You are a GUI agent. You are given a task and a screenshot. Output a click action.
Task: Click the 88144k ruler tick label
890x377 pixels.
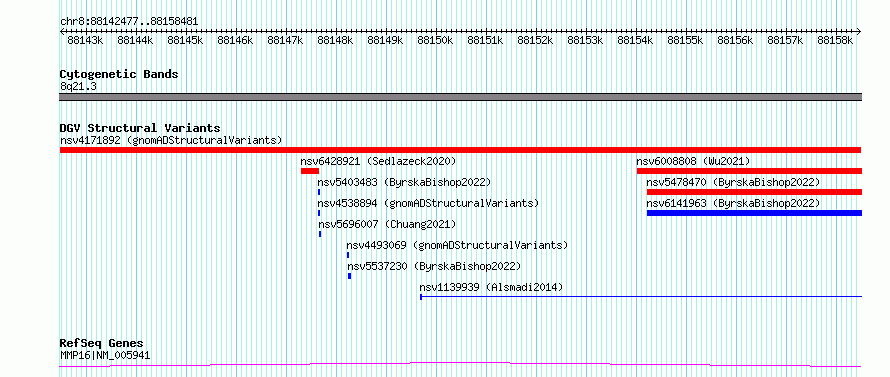(135, 41)
